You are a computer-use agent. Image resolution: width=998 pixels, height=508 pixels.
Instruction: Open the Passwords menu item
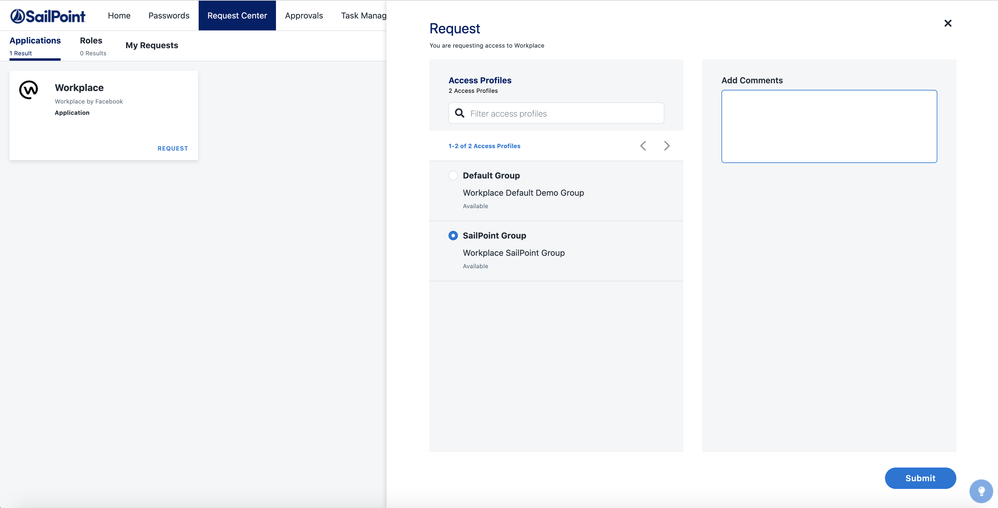tap(169, 16)
